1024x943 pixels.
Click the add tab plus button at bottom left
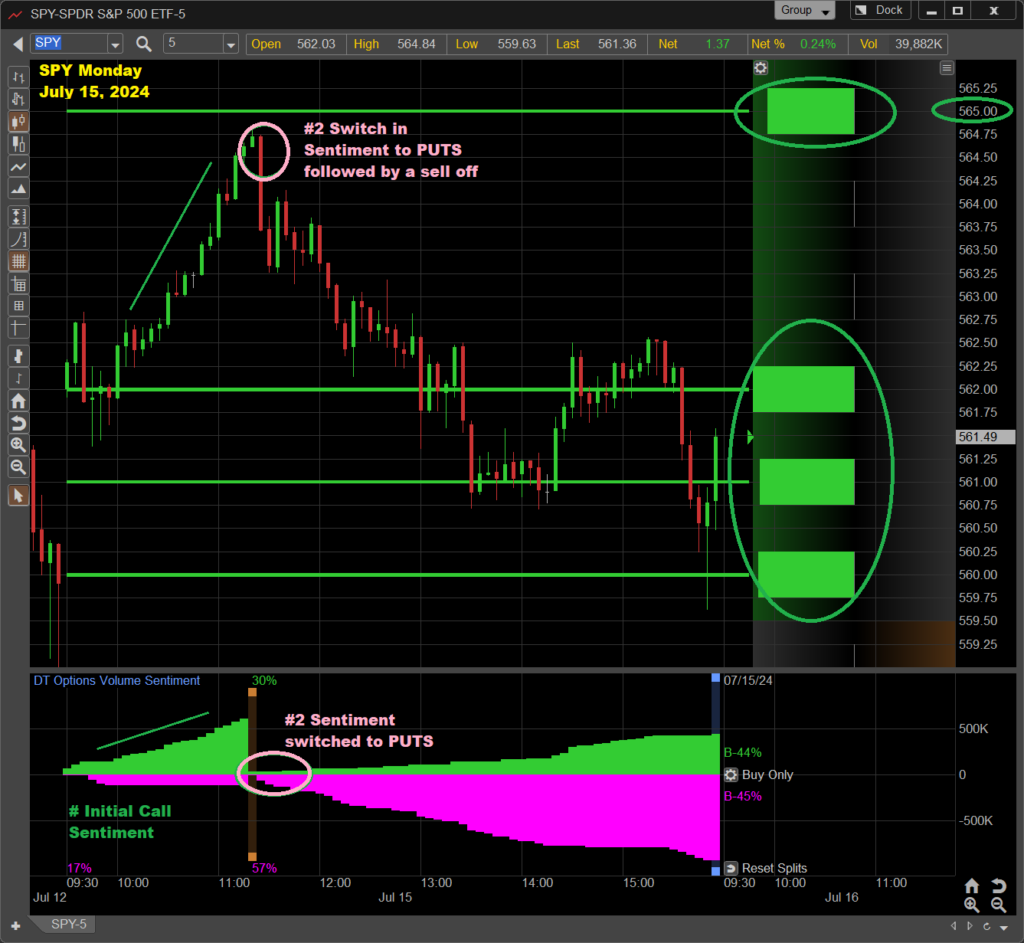15,925
